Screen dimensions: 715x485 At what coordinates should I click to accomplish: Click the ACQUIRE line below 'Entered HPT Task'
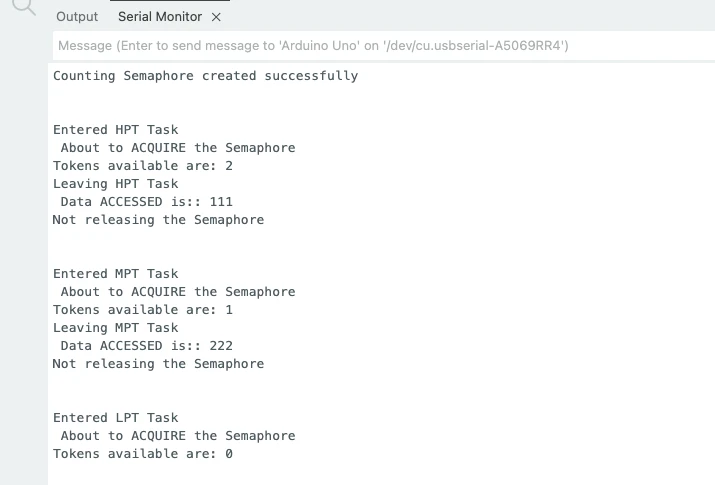click(x=178, y=148)
